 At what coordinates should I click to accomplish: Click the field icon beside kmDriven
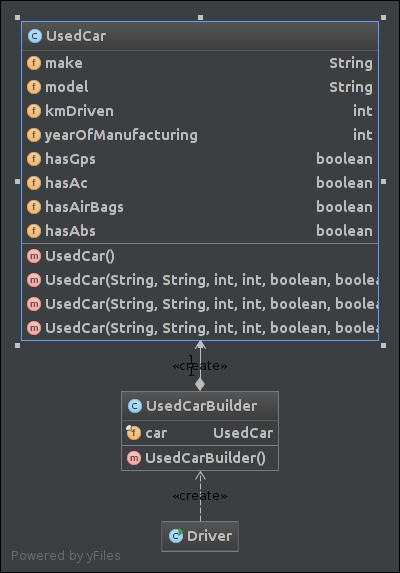tap(34, 111)
